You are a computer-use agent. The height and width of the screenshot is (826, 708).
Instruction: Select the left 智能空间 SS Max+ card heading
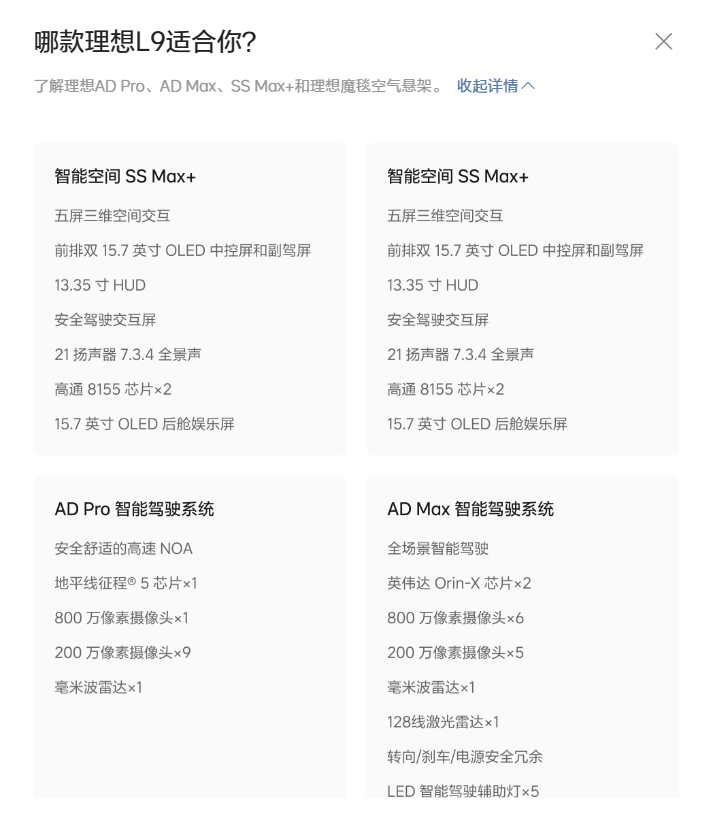tap(125, 176)
